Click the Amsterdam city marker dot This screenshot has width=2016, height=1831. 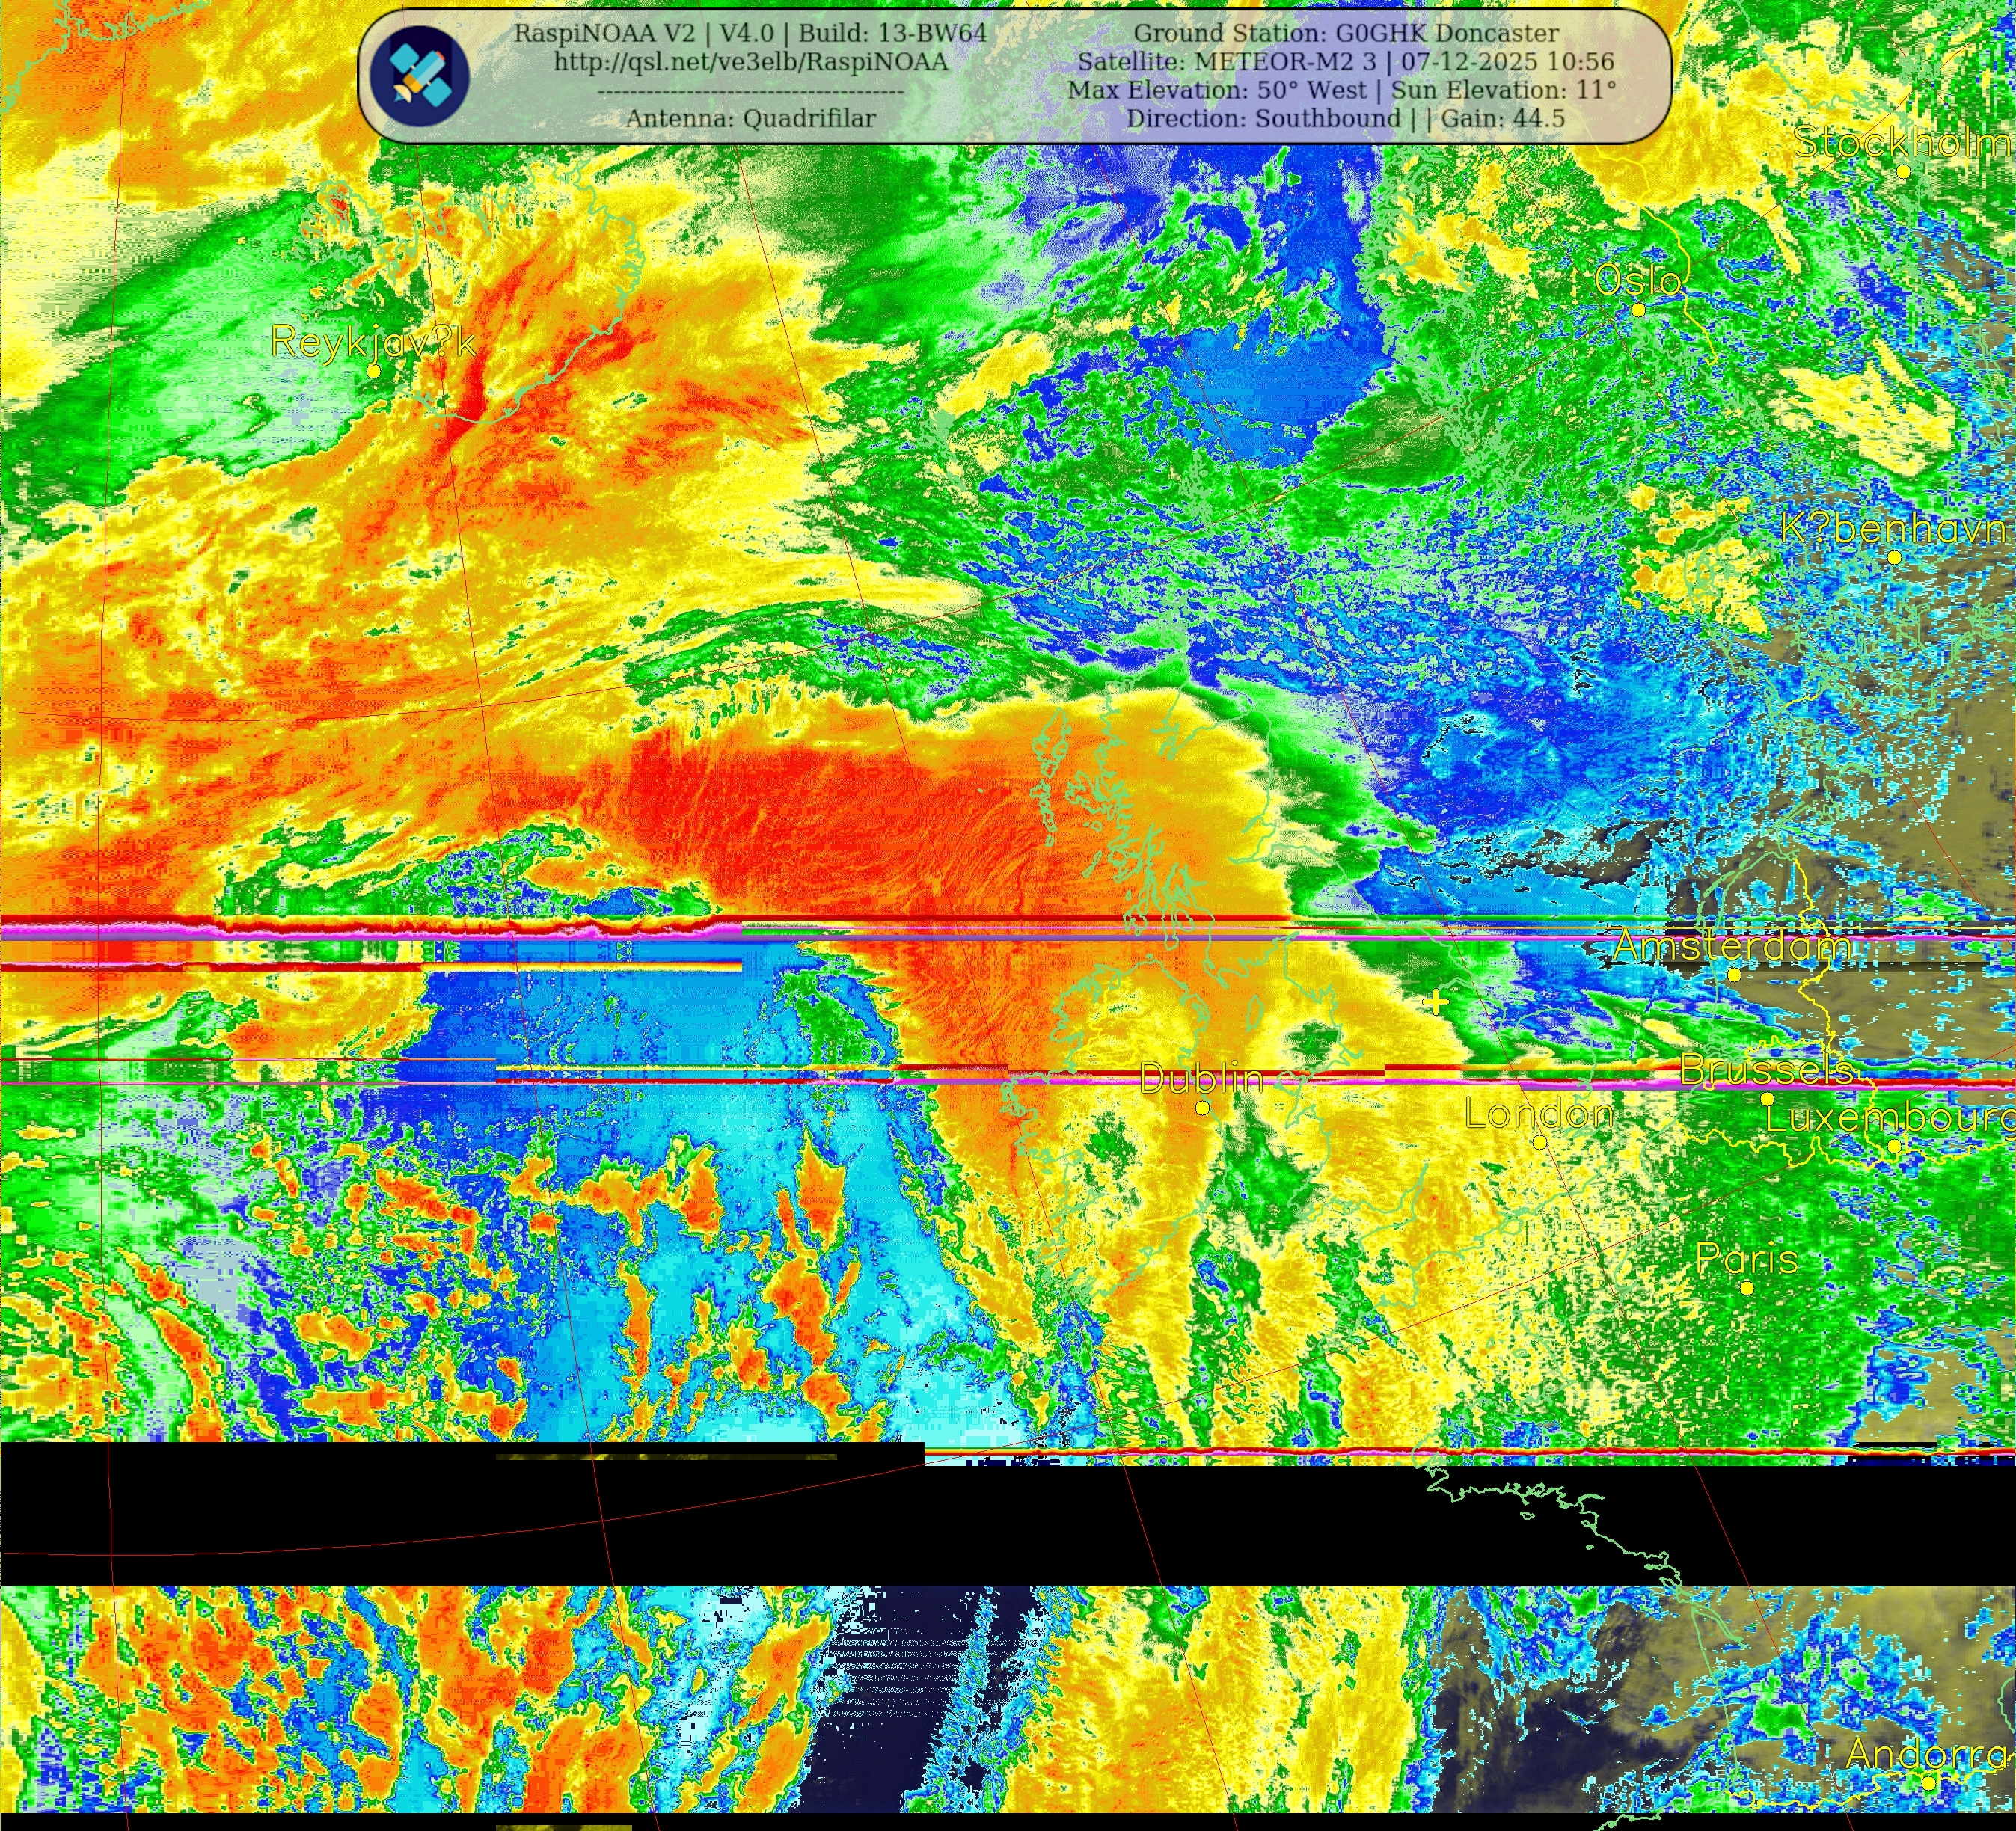click(x=1734, y=974)
